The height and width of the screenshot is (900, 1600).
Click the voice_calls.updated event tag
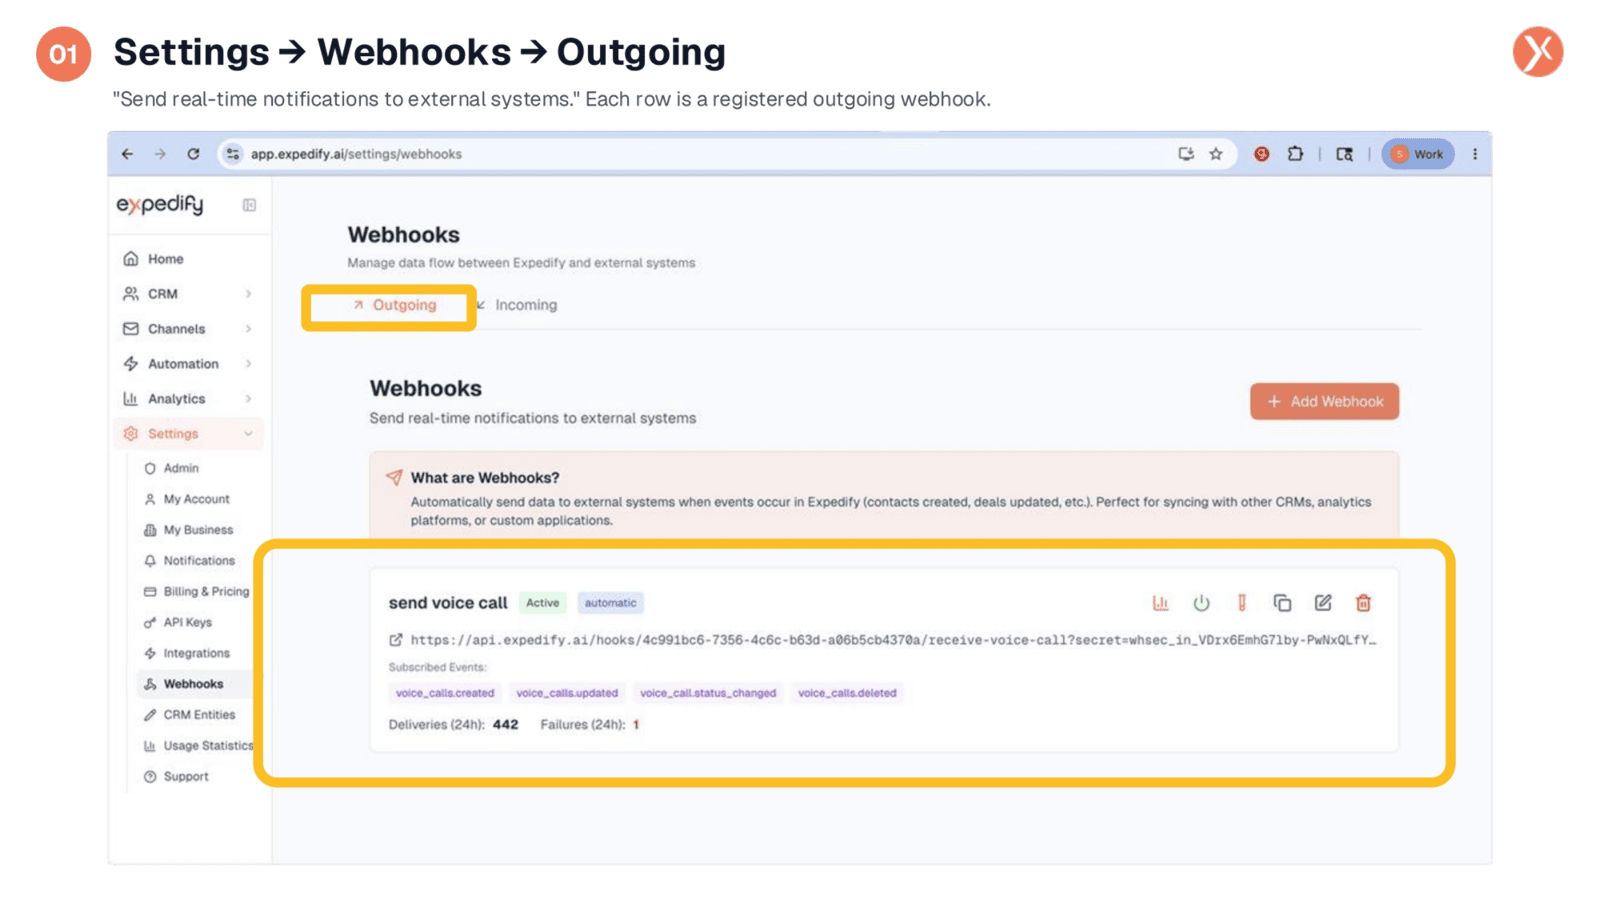[x=567, y=693]
